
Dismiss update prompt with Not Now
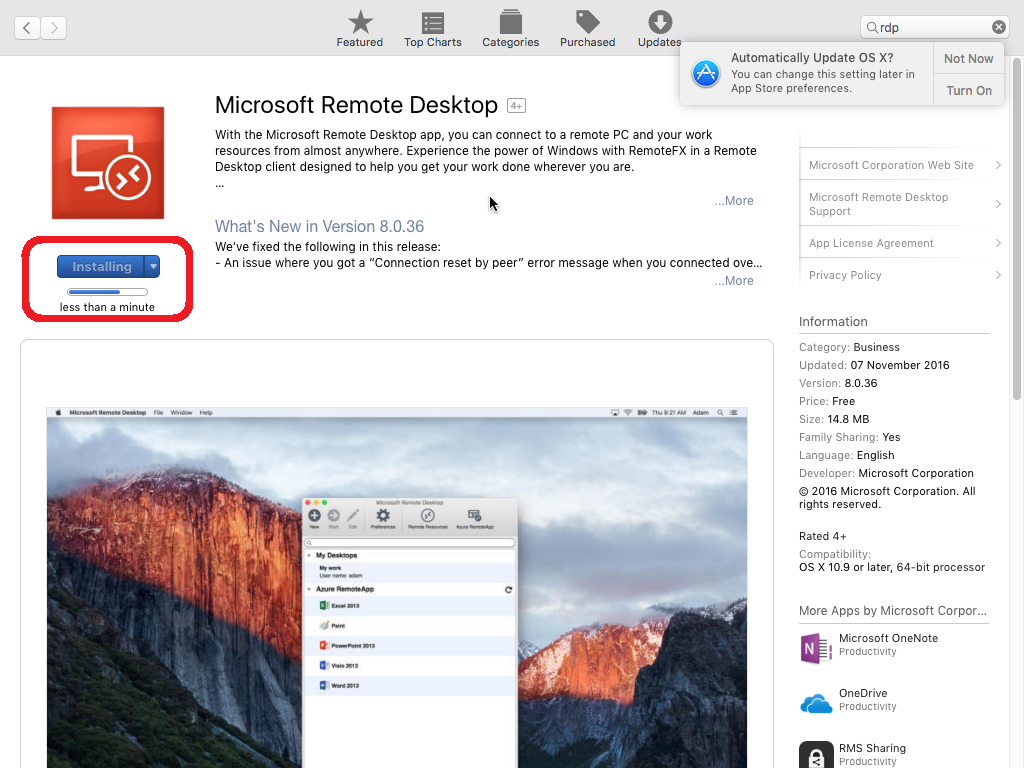(968, 59)
